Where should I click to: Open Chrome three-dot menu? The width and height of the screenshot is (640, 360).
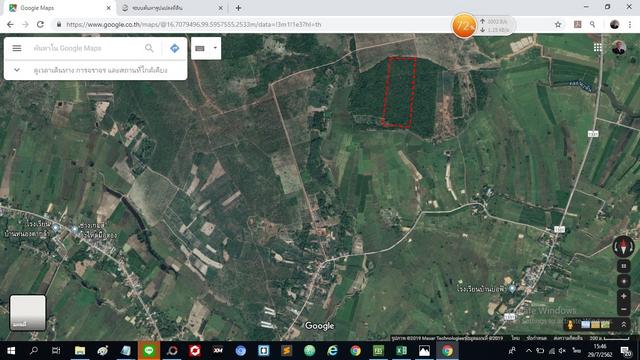click(x=629, y=24)
